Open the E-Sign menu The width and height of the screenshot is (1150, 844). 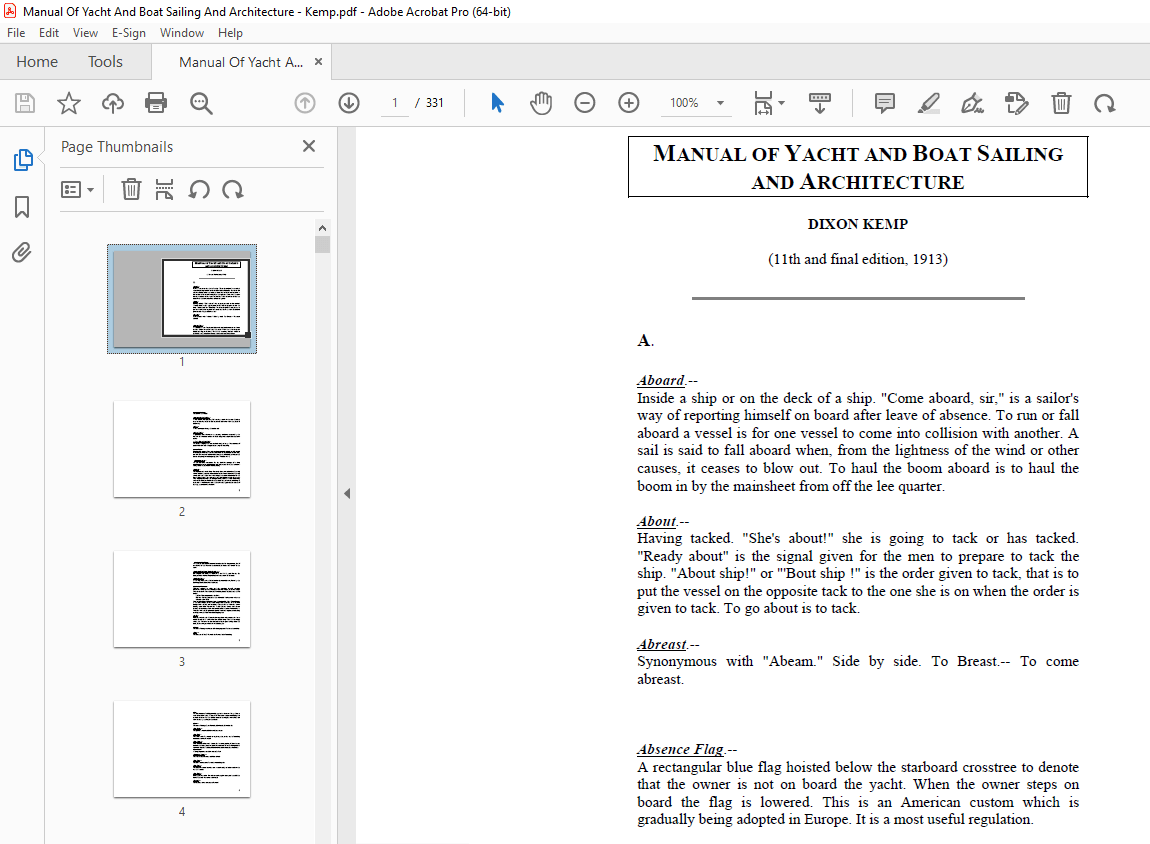click(129, 32)
